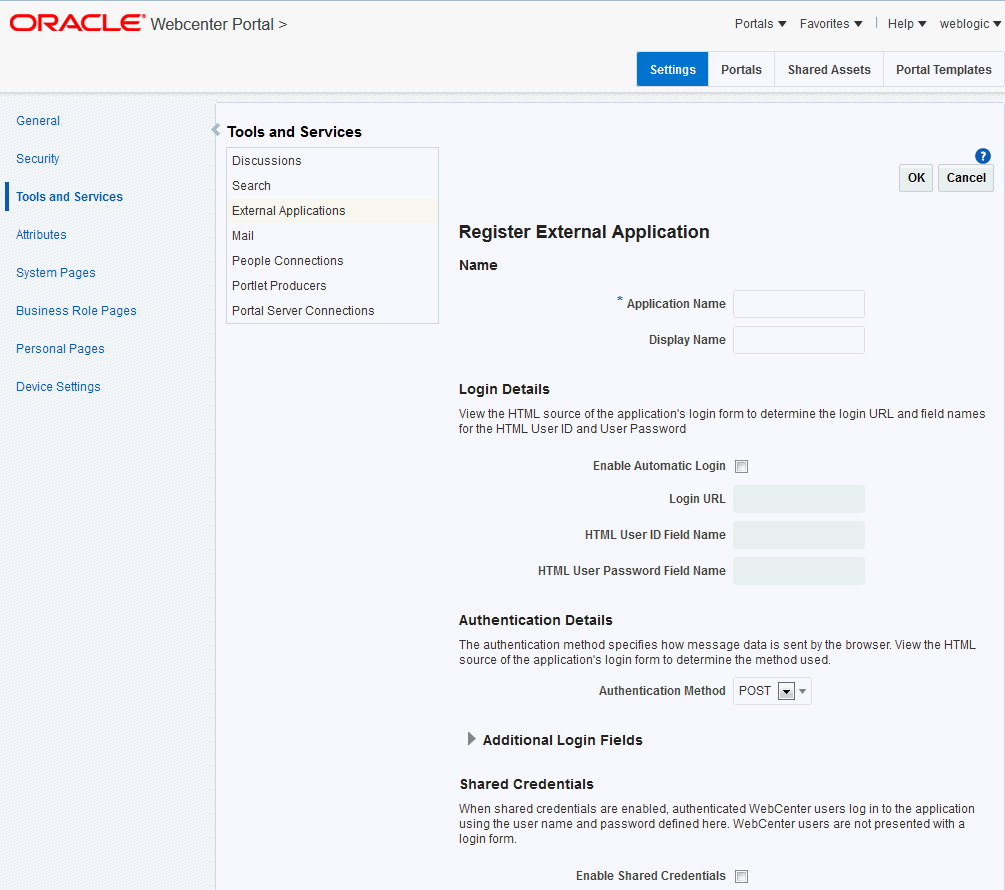1005x890 pixels.
Task: Expand Additional Login Fields section
Action: [x=472, y=739]
